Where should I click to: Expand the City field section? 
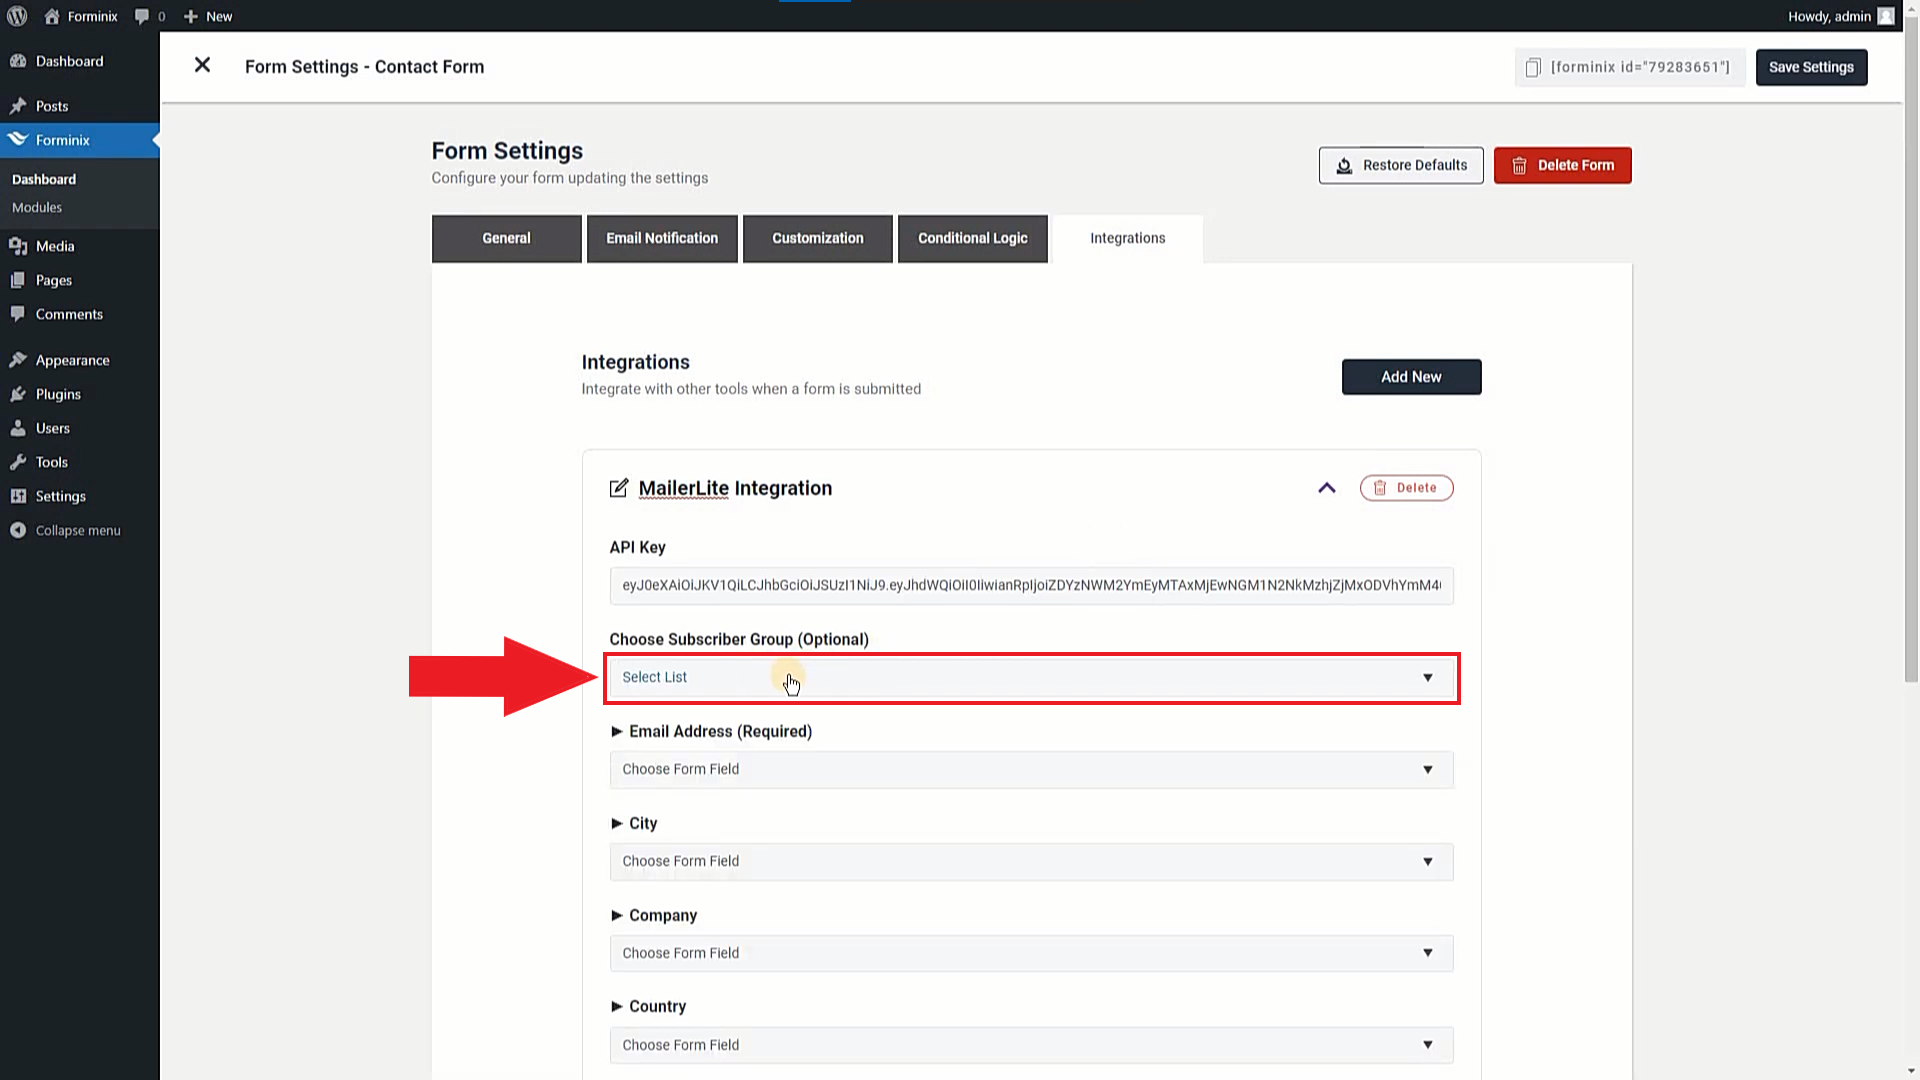pos(616,823)
